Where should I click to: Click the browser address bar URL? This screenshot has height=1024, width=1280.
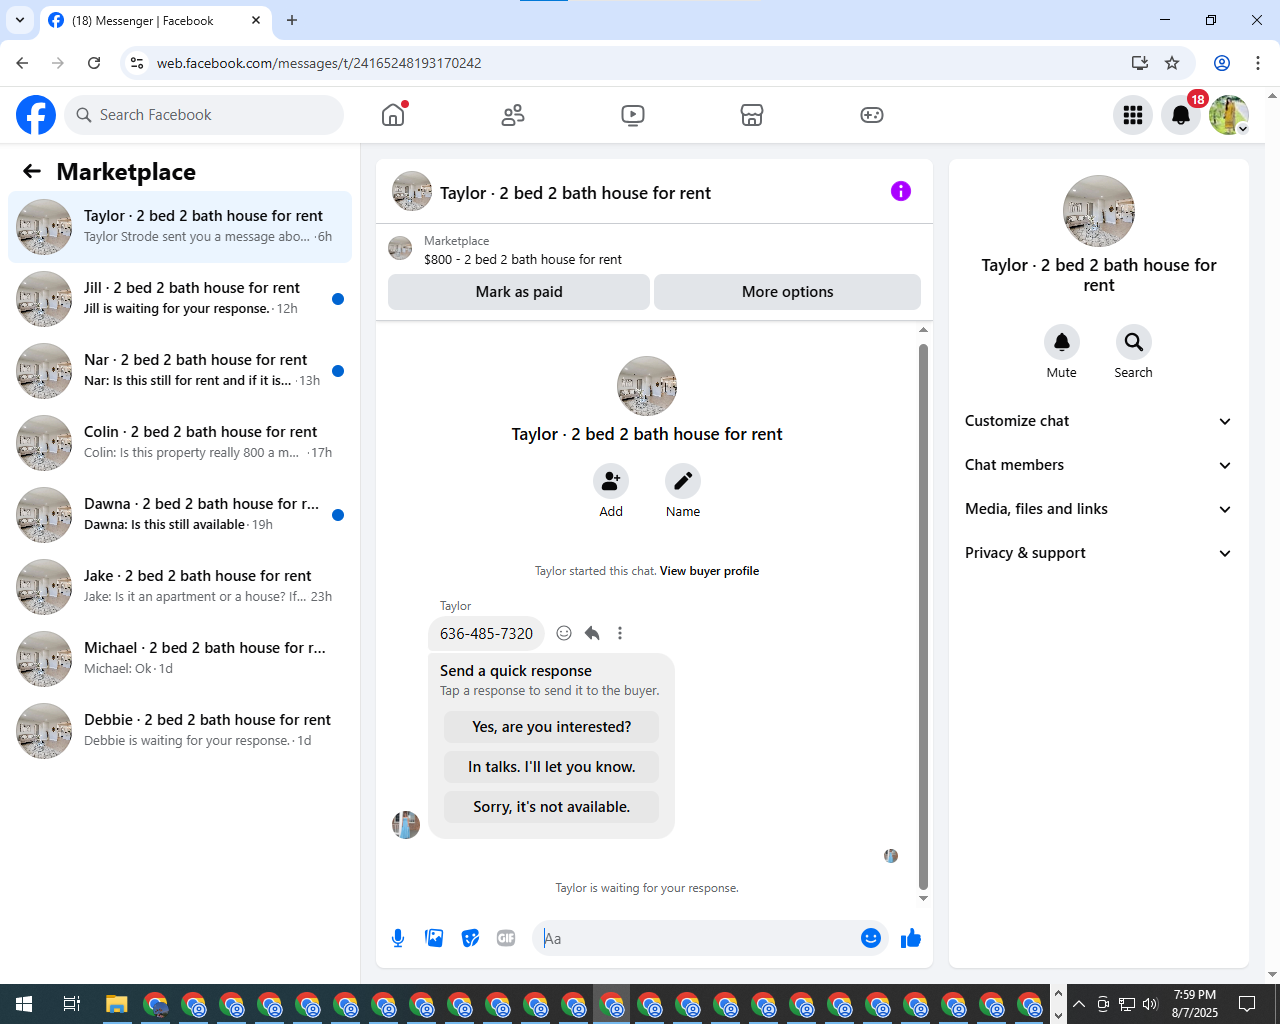coord(319,63)
